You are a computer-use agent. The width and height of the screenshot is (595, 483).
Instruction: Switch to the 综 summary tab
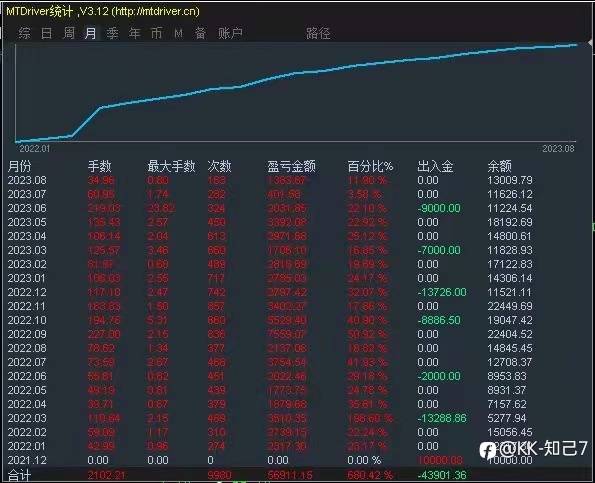click(x=24, y=33)
